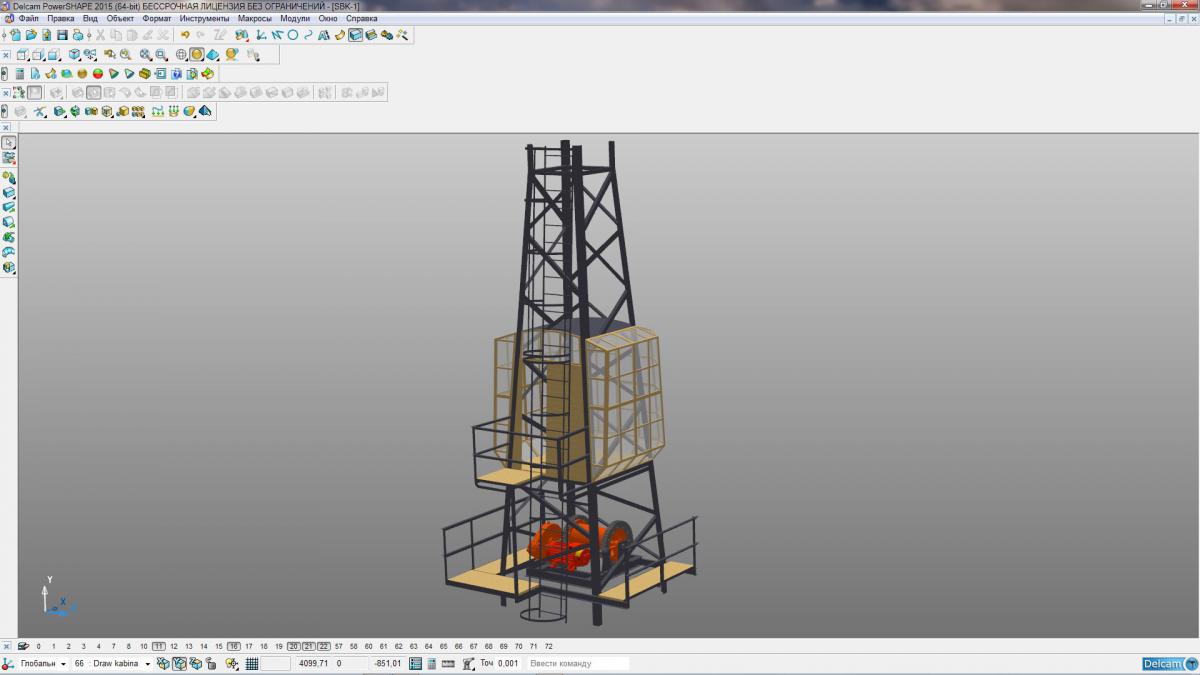Screen dimensions: 1200x675
Task: Toggle level 22 visibility
Action: click(x=324, y=646)
